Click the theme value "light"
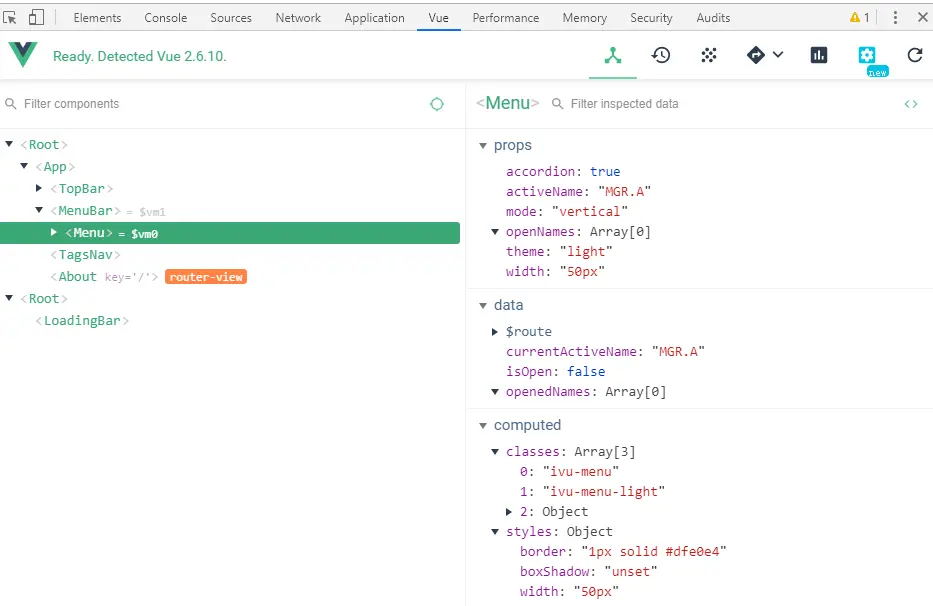The image size is (933, 606). pos(586,252)
